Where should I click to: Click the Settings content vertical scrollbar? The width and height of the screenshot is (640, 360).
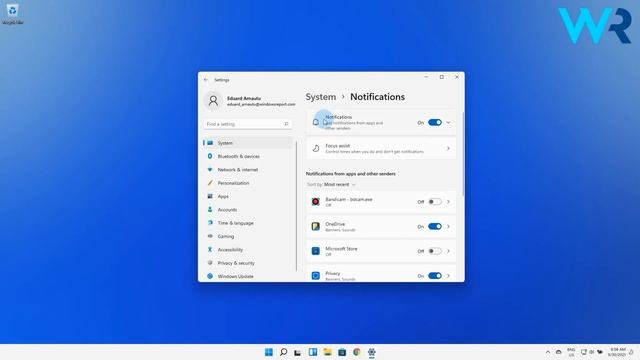click(x=463, y=153)
